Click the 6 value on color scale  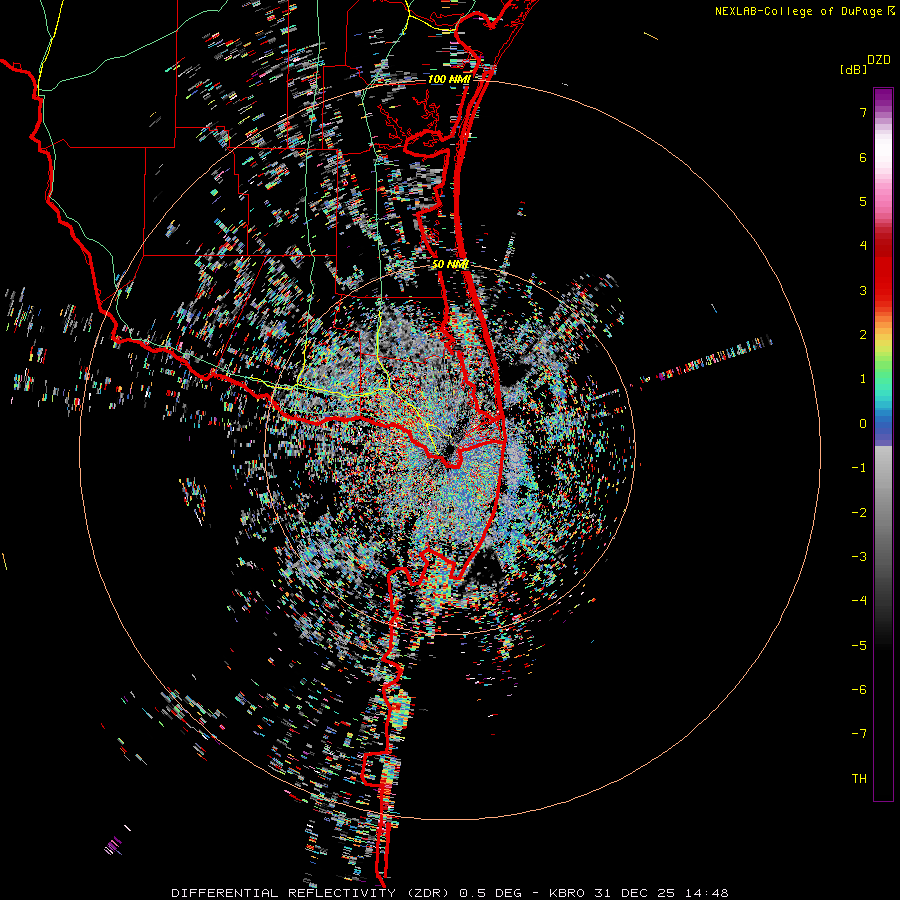coord(863,157)
